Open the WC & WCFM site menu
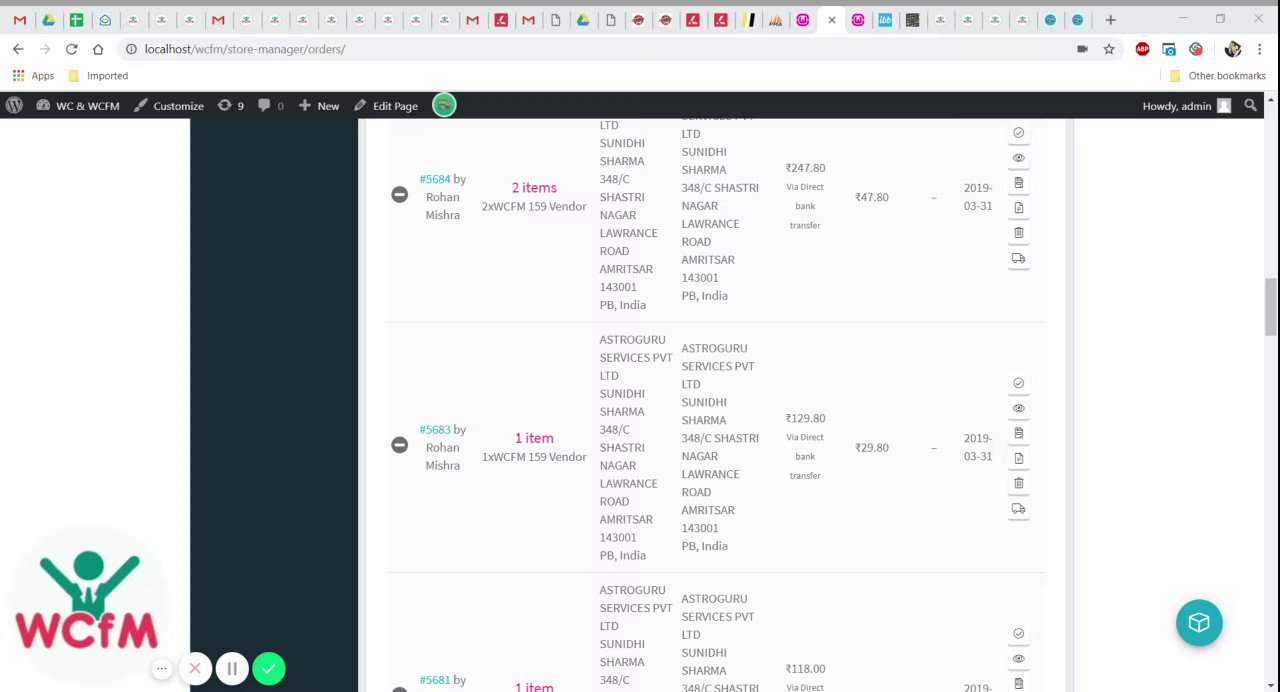 point(78,105)
